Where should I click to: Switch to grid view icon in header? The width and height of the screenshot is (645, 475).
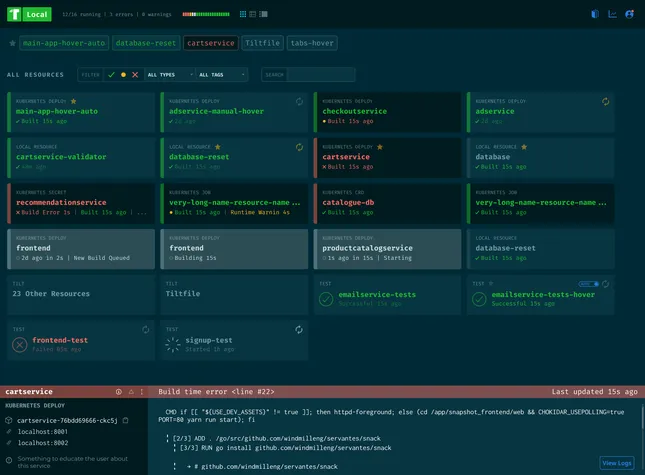243,14
